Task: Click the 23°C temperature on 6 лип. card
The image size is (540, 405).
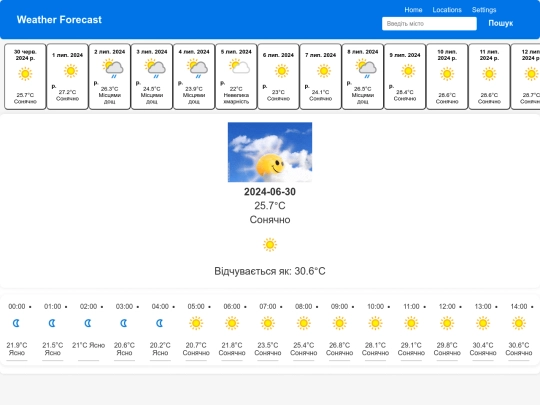Action: click(x=278, y=92)
